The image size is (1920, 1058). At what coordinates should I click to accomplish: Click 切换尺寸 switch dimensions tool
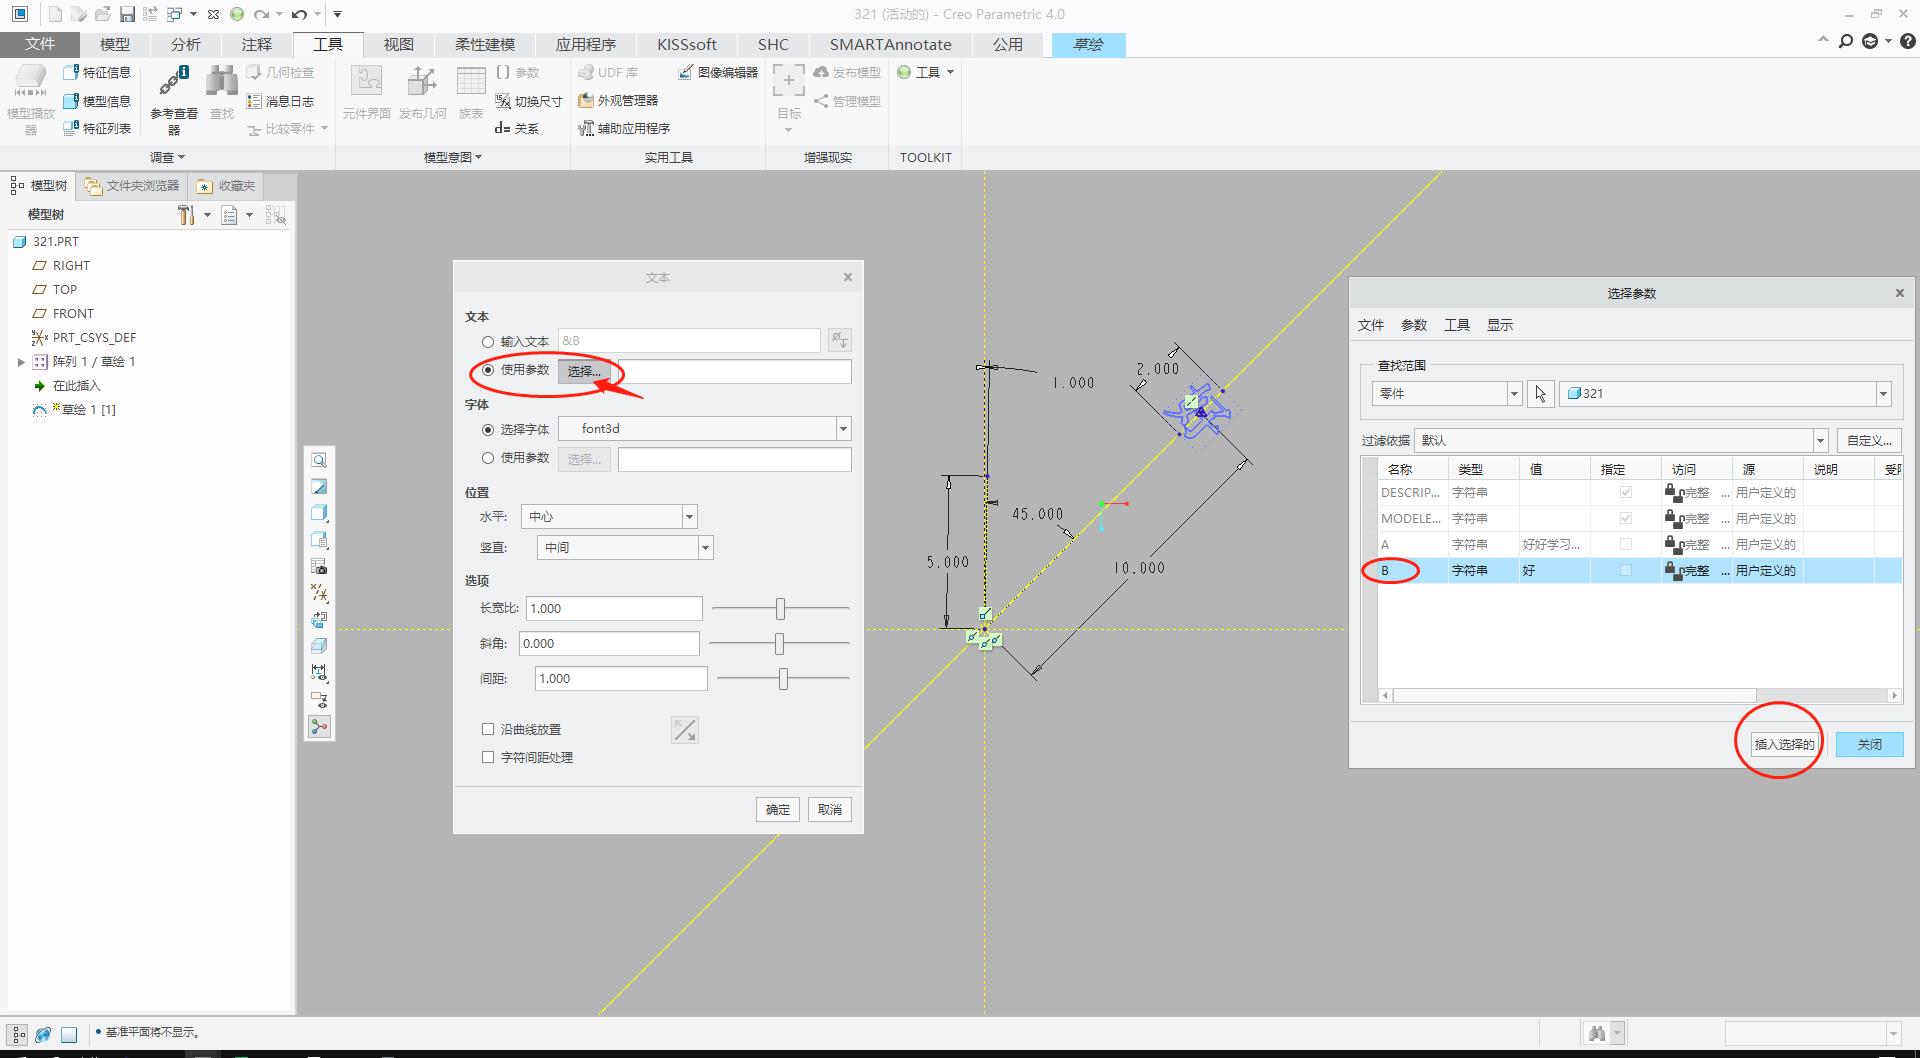click(x=529, y=101)
